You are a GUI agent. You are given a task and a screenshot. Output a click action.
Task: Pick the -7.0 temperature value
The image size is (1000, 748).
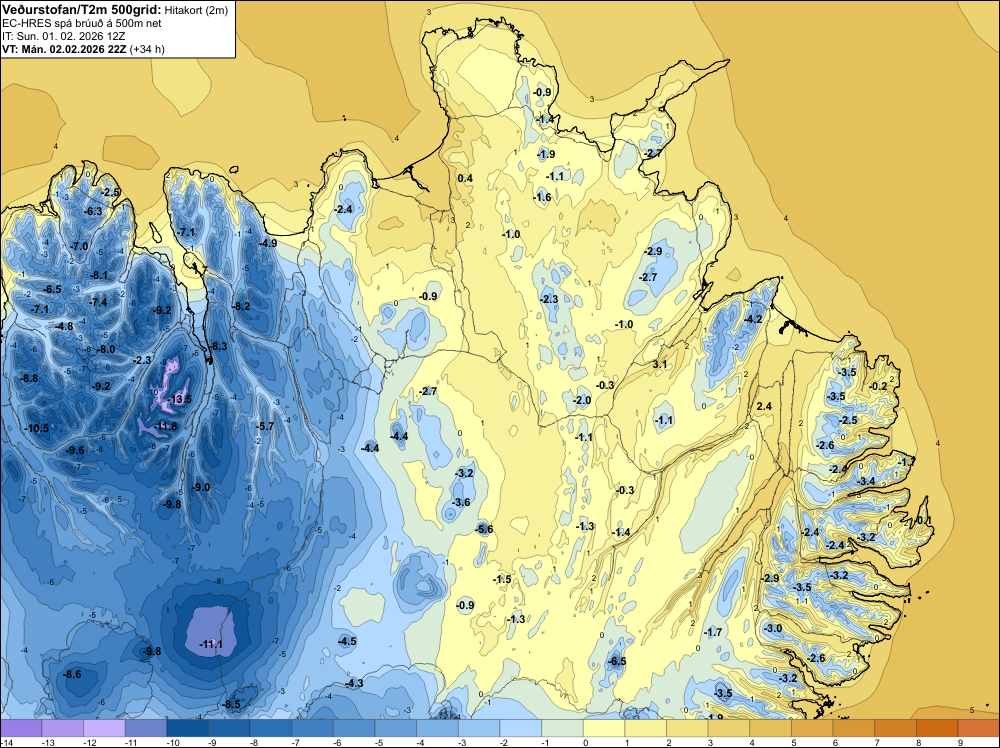79,246
